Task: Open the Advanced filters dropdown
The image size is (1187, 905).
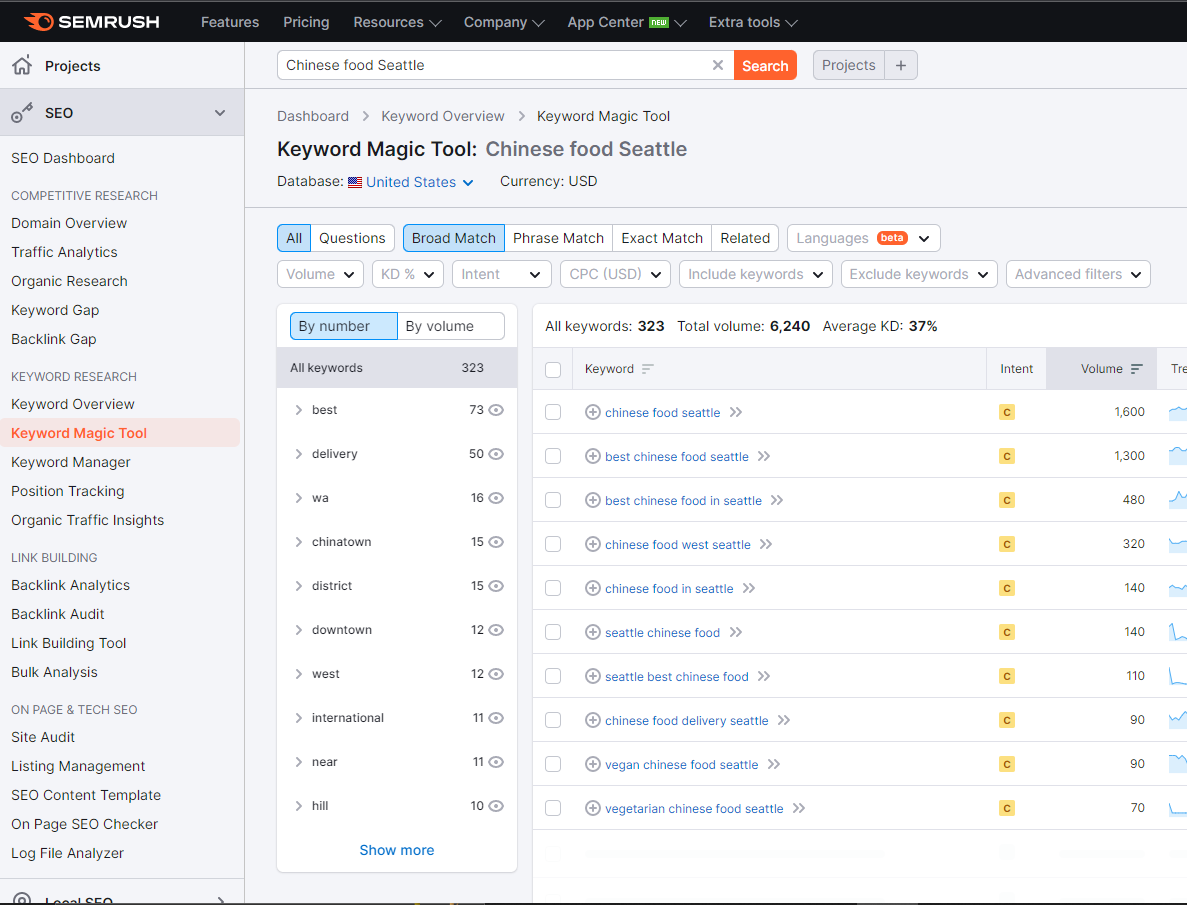Action: [1078, 274]
